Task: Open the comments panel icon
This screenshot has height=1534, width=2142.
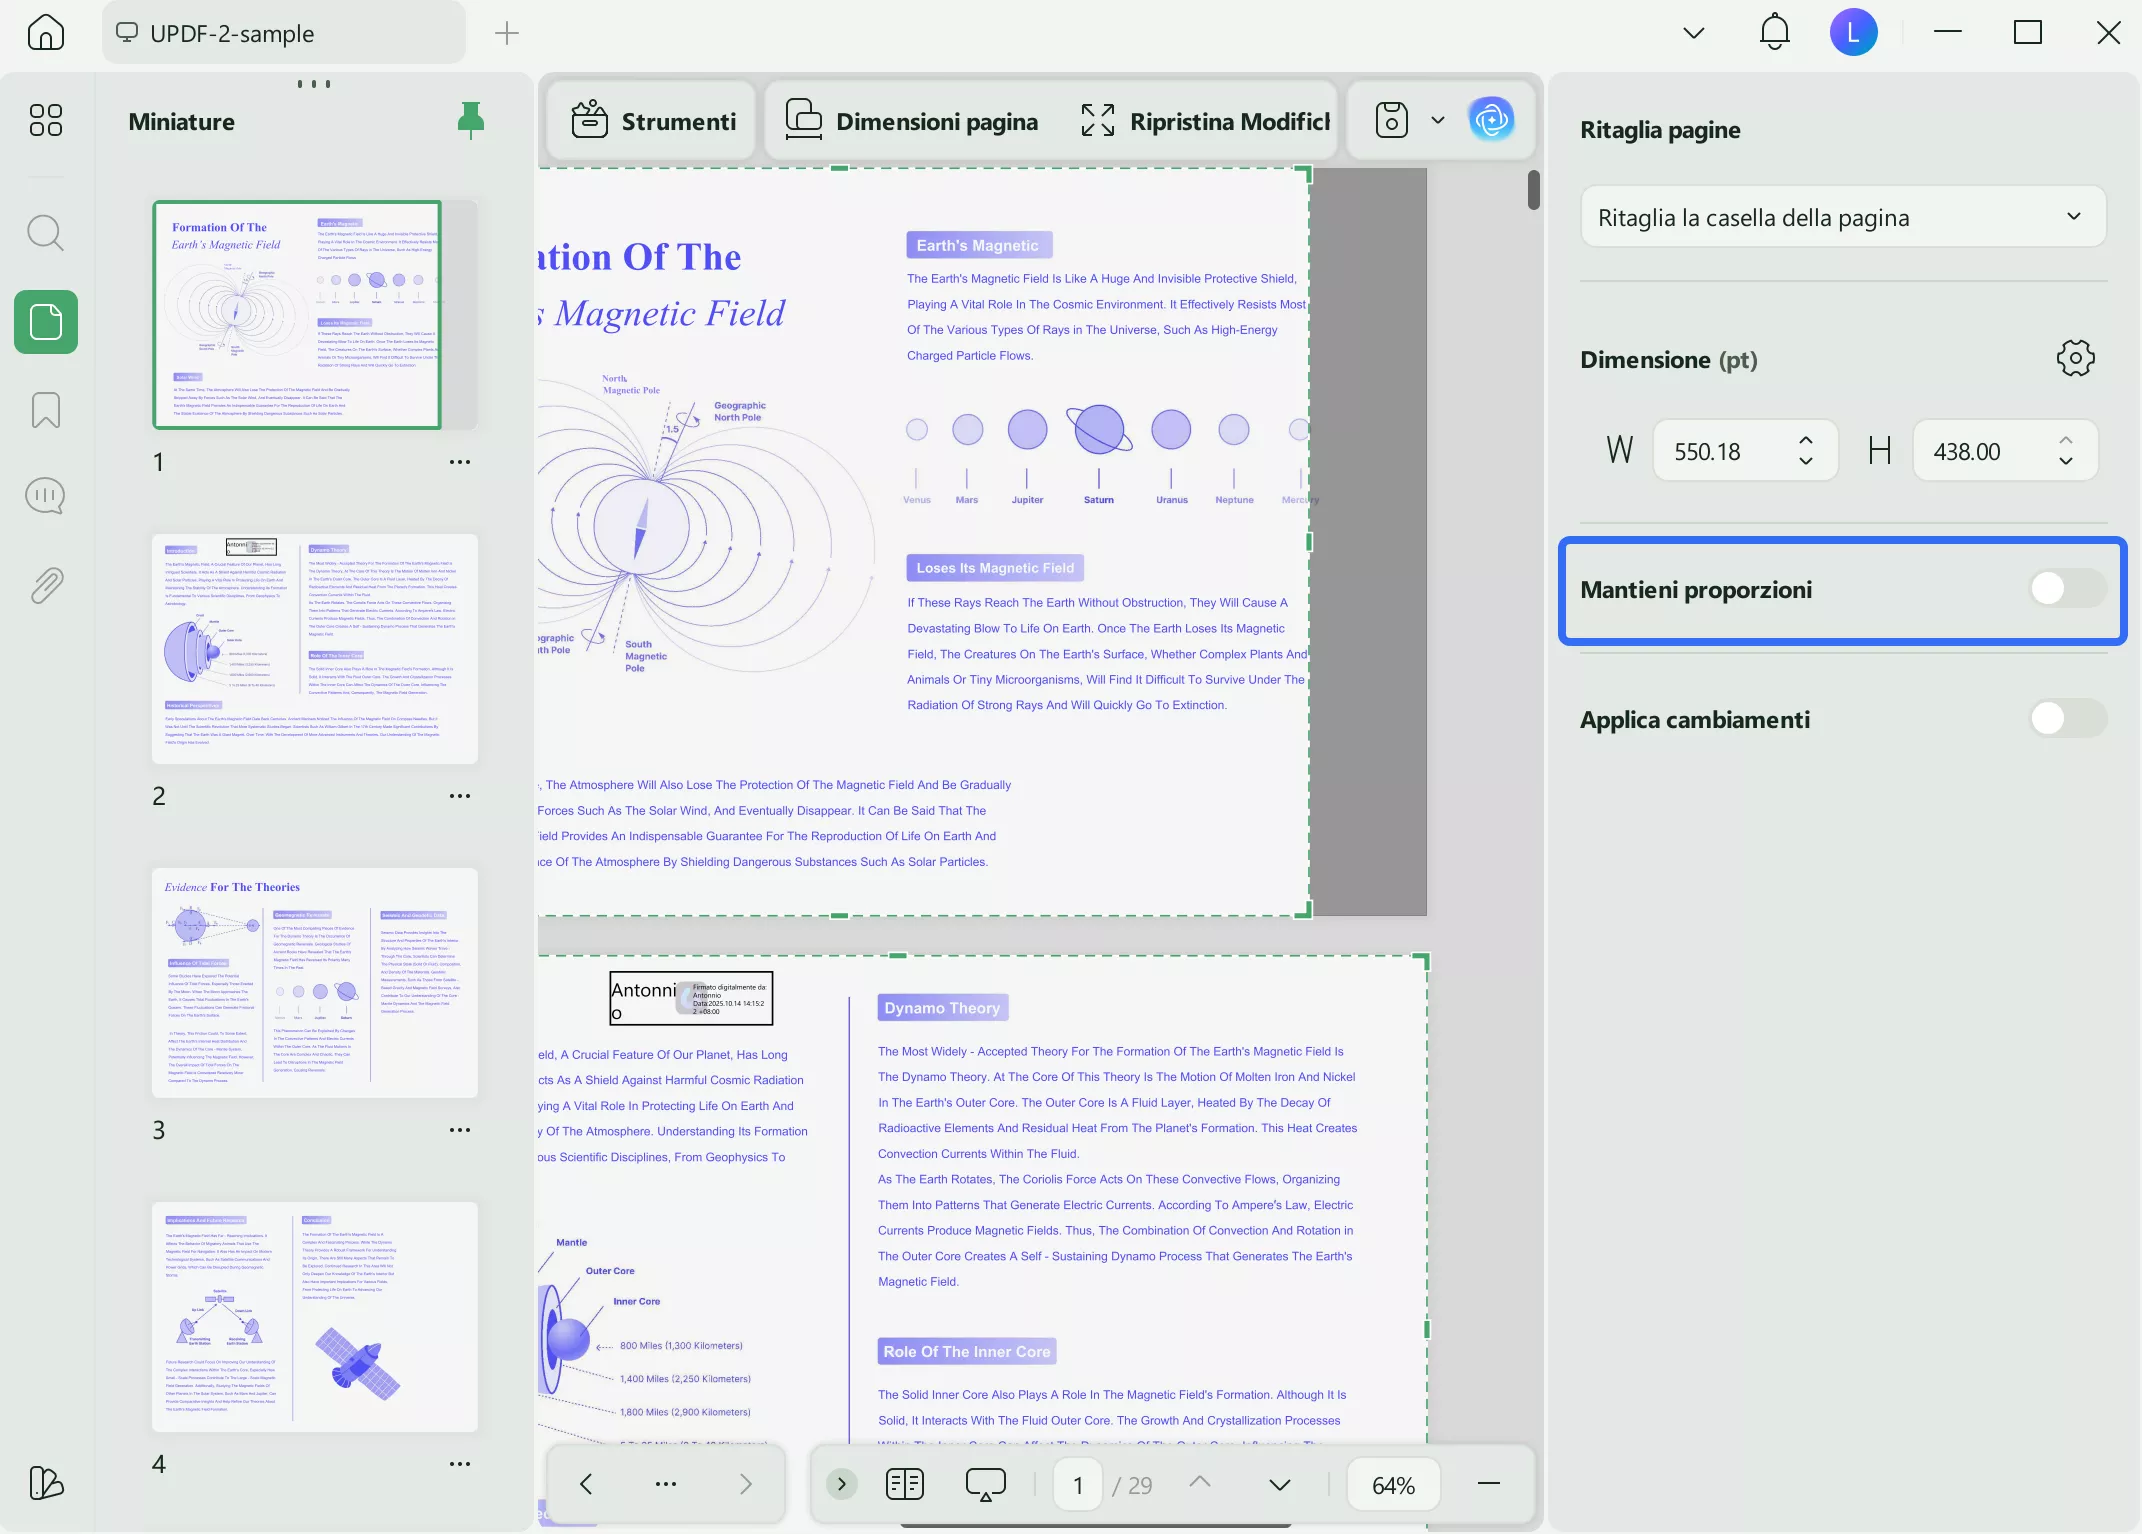Action: point(45,496)
